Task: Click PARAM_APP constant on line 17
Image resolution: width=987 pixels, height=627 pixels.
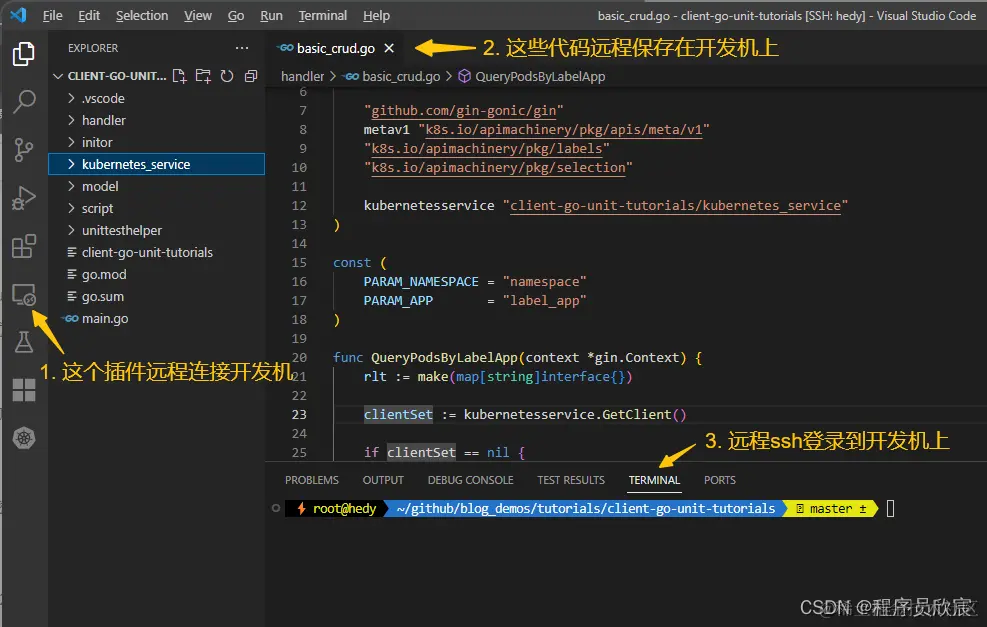Action: coord(398,300)
